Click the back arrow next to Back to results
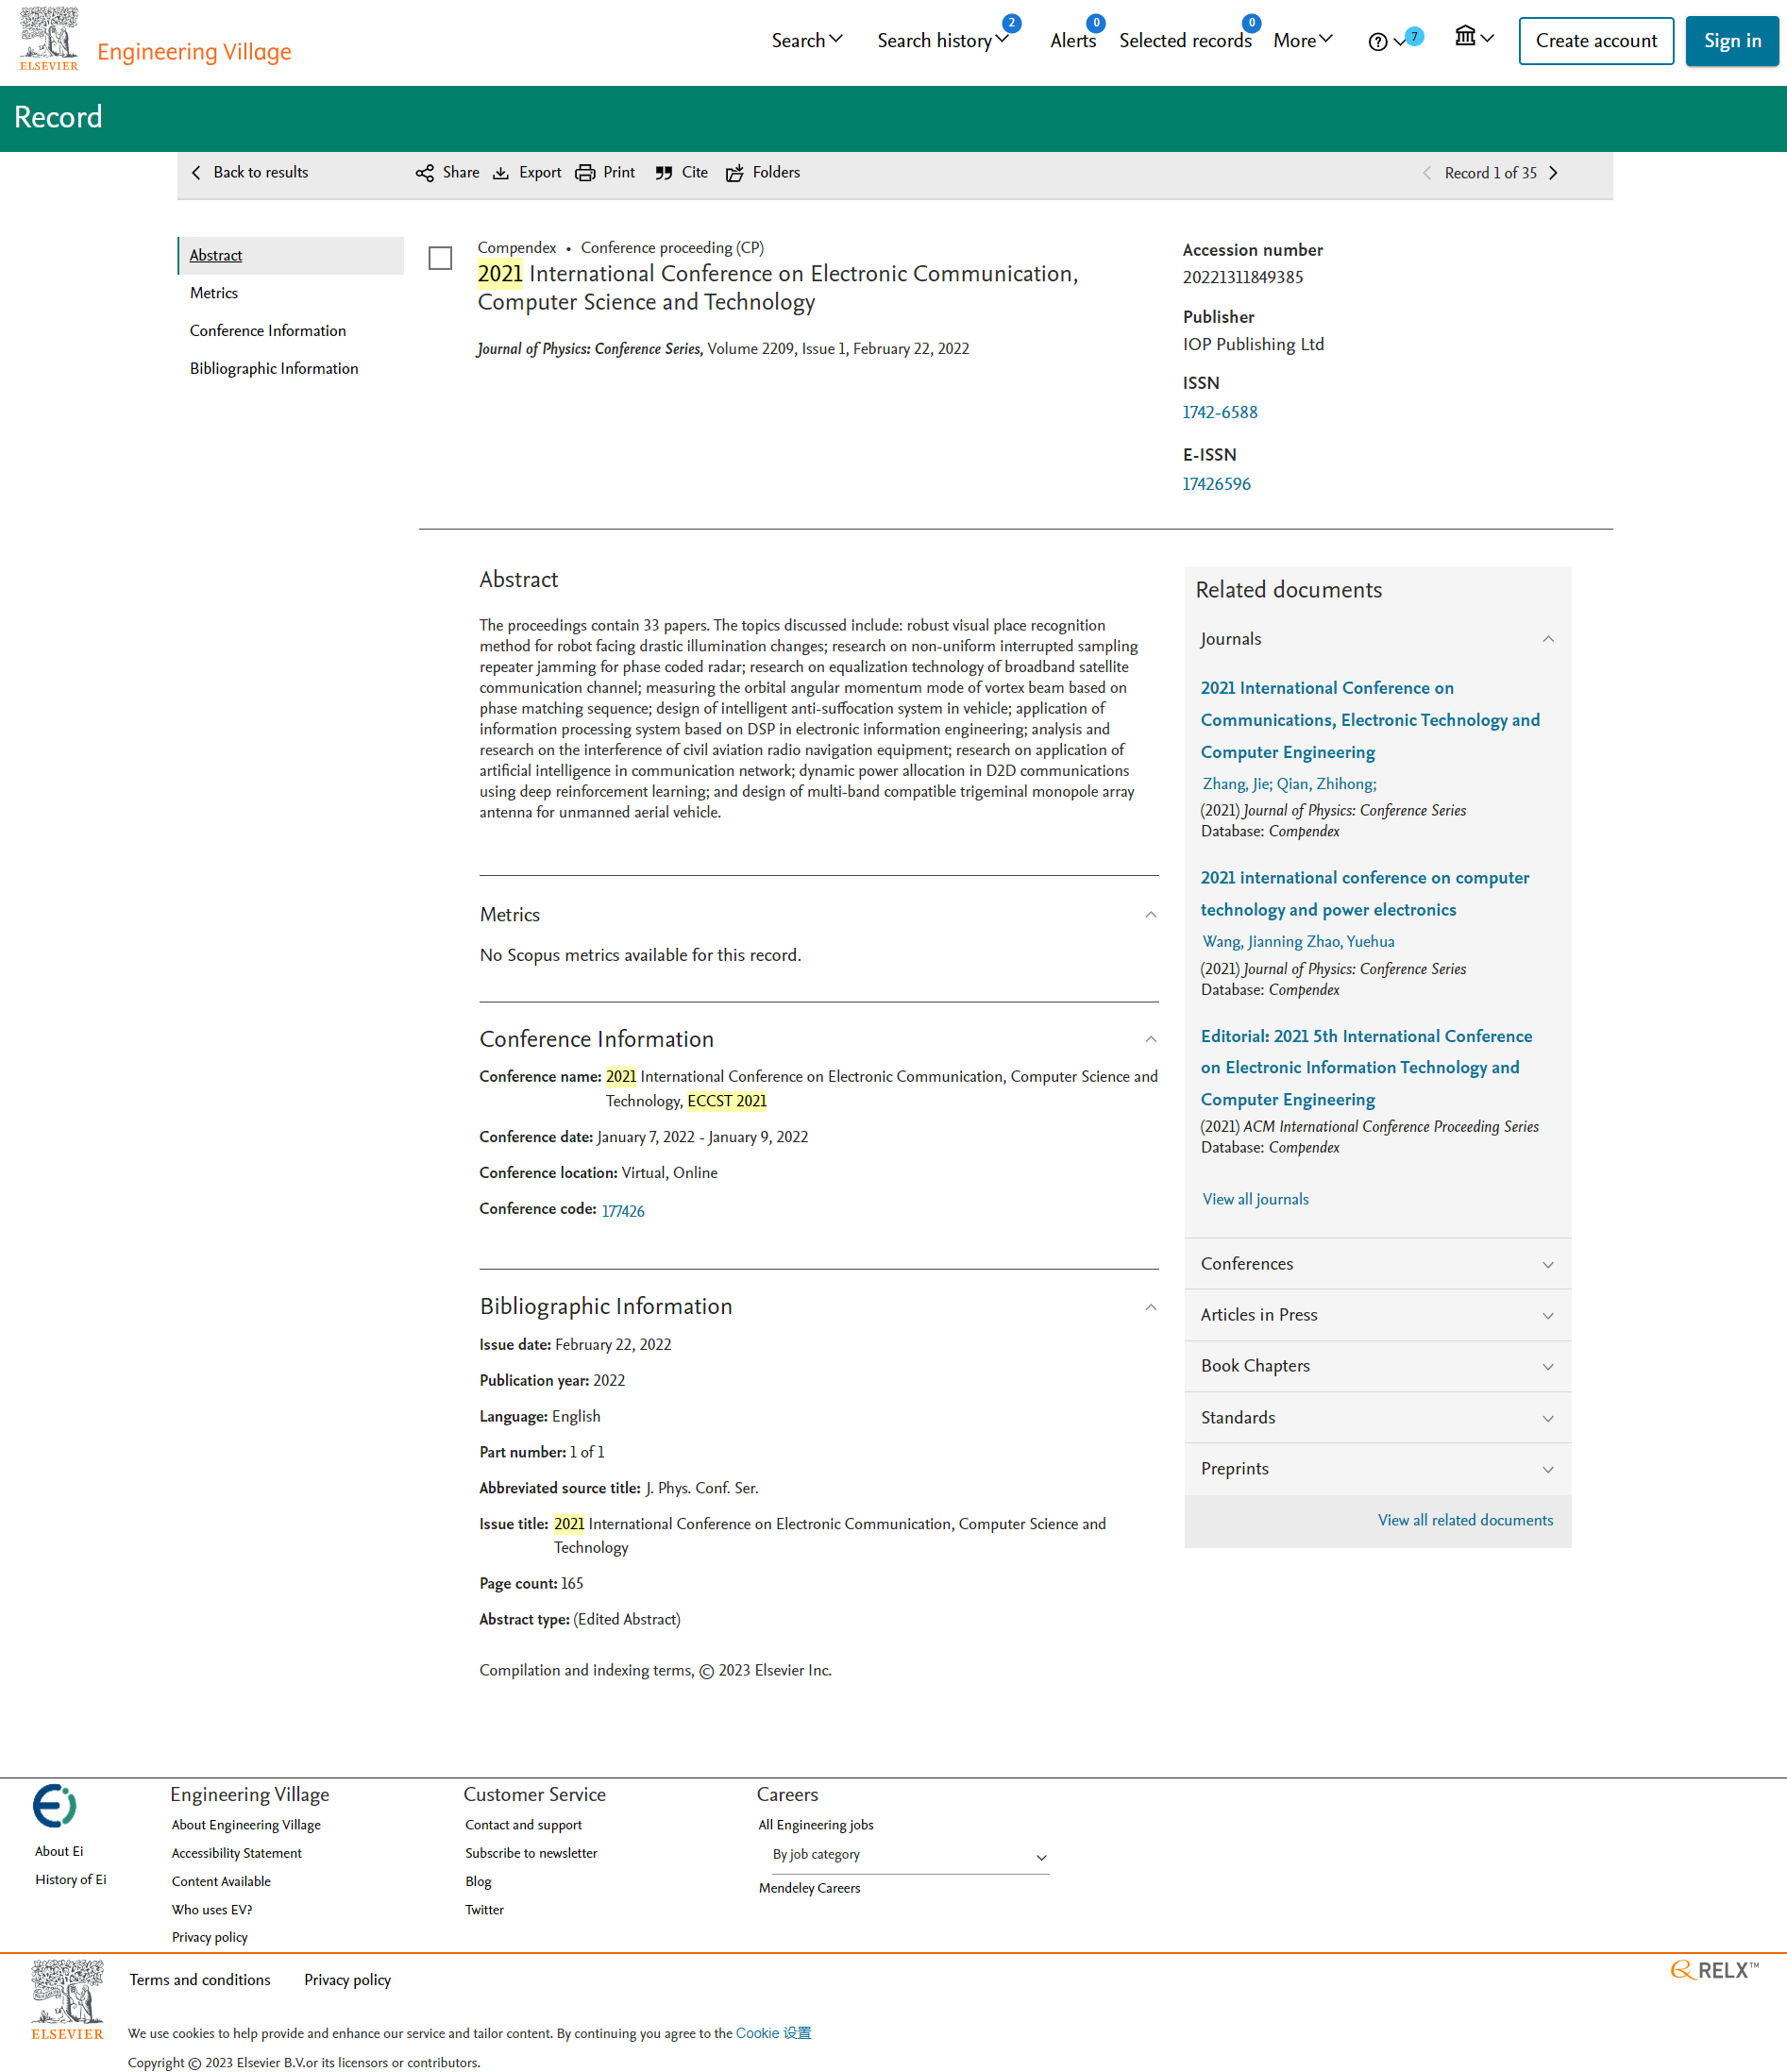This screenshot has width=1787, height=2072. tap(196, 173)
